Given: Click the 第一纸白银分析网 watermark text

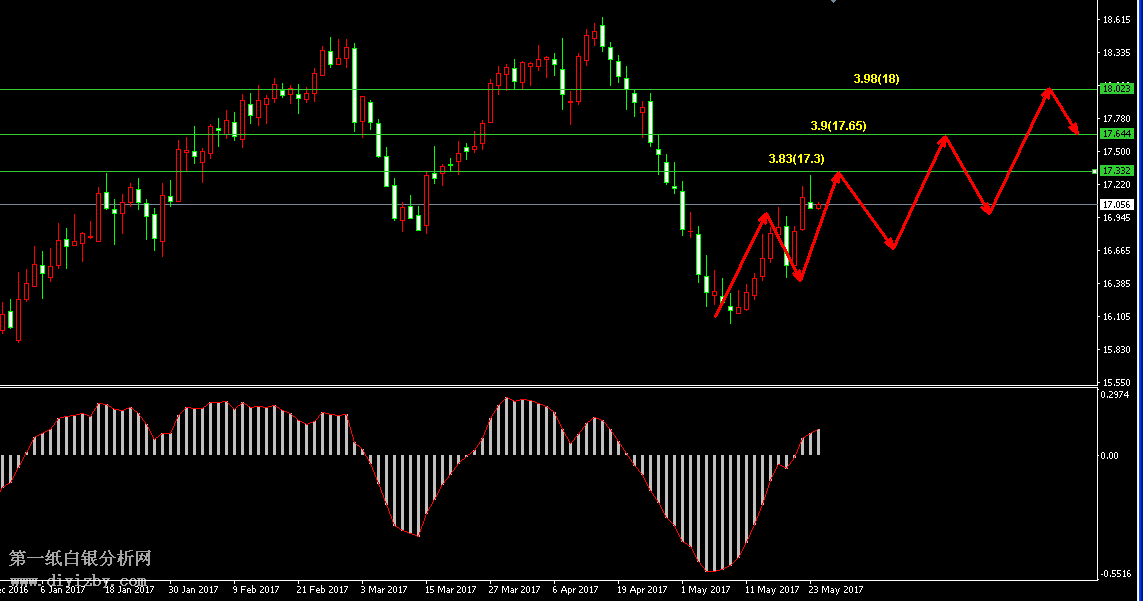Looking at the screenshot, I should [80, 558].
